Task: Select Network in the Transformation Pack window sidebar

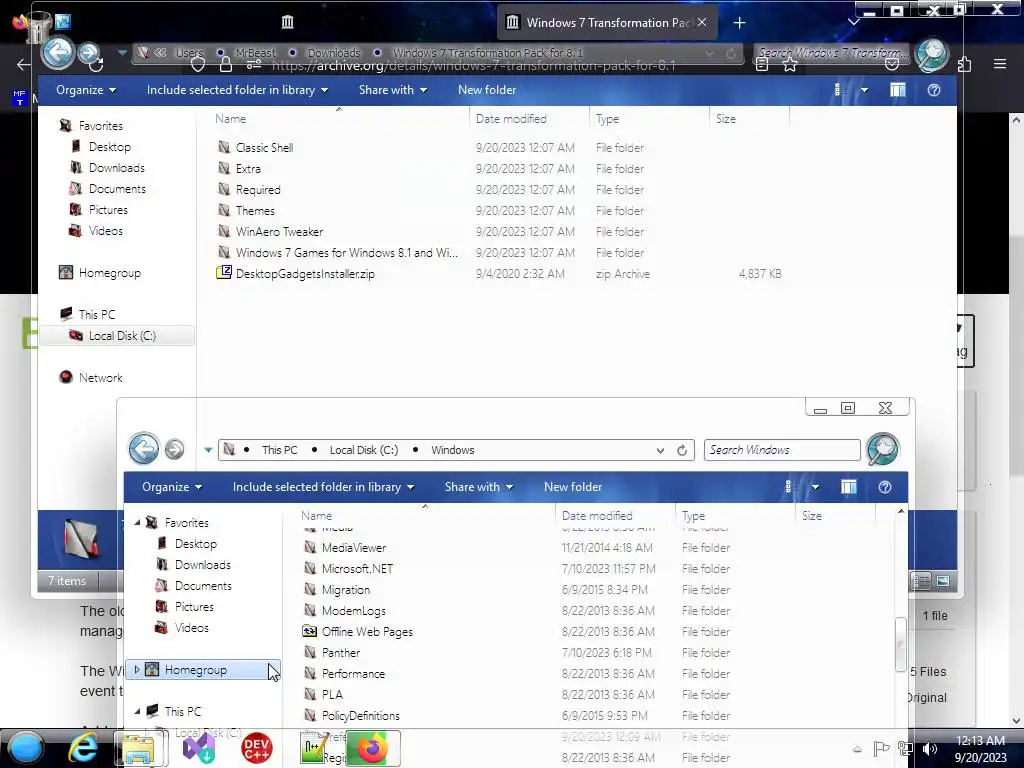Action: click(x=91, y=377)
